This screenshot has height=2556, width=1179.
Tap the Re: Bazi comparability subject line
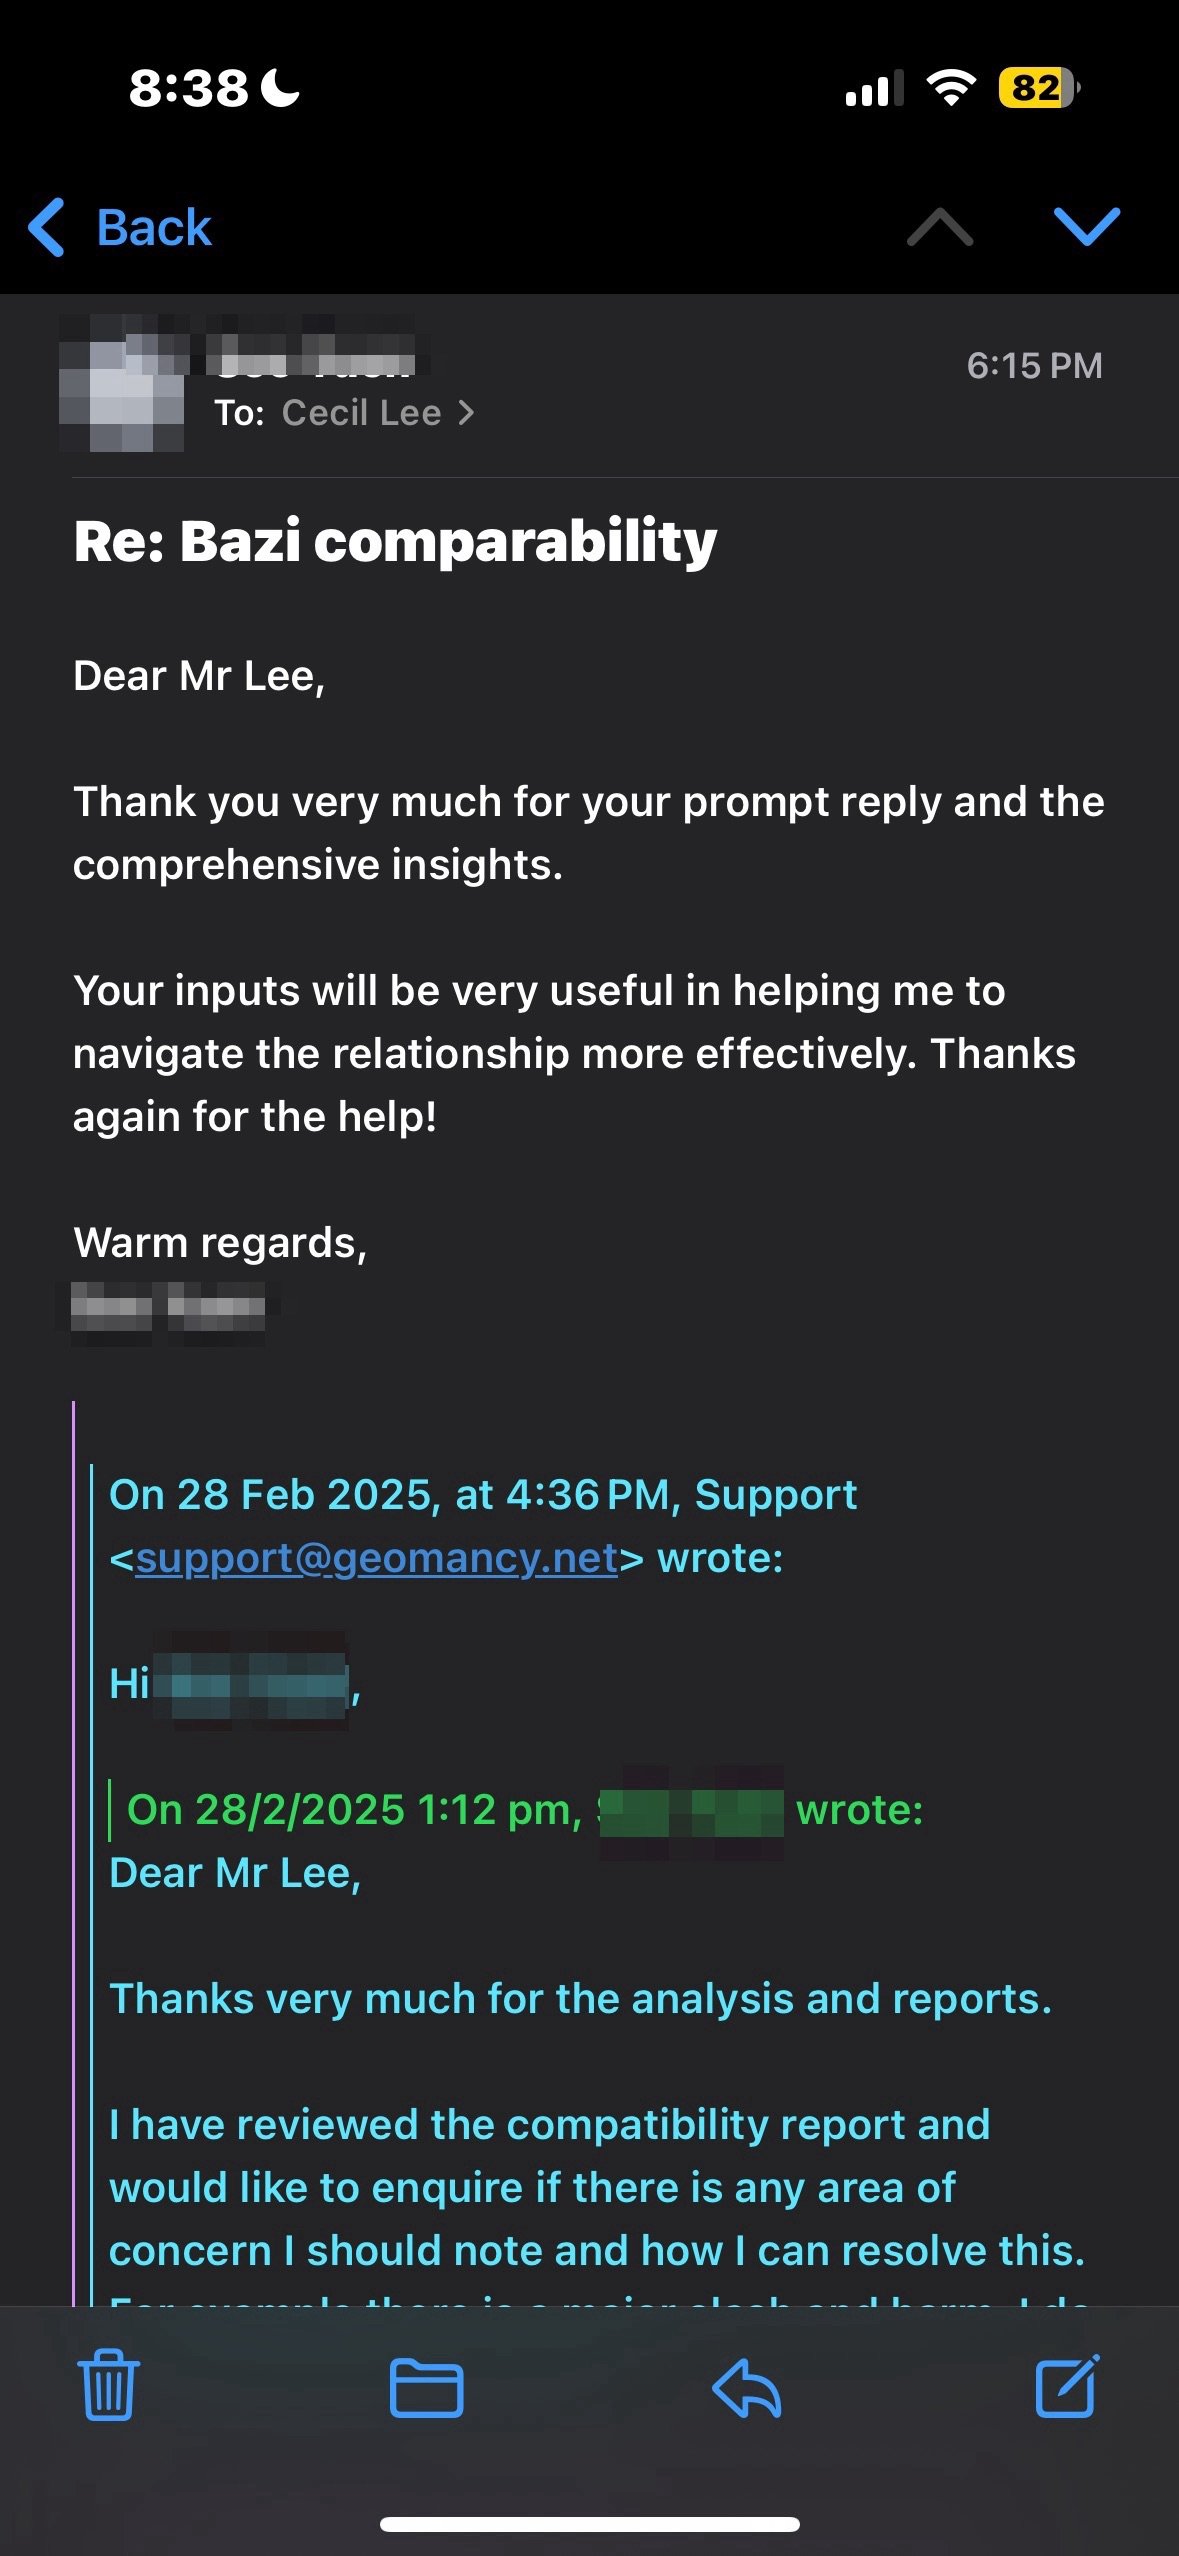pos(395,542)
